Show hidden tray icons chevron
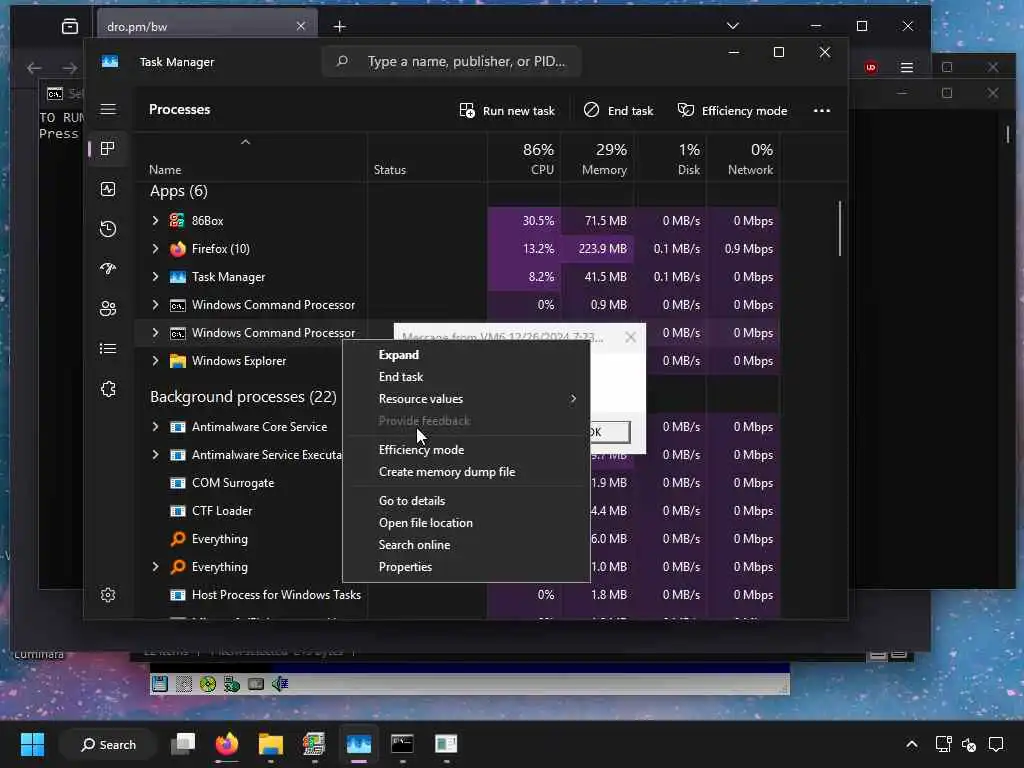The image size is (1024, 768). 912,744
